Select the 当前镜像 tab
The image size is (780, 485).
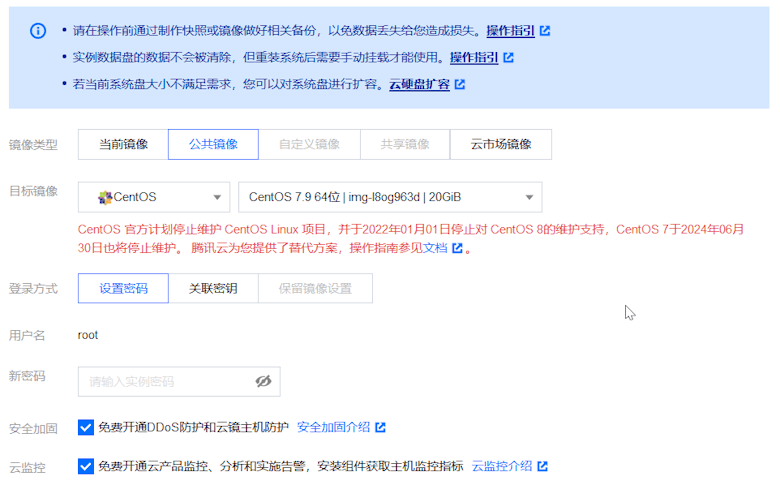click(123, 144)
